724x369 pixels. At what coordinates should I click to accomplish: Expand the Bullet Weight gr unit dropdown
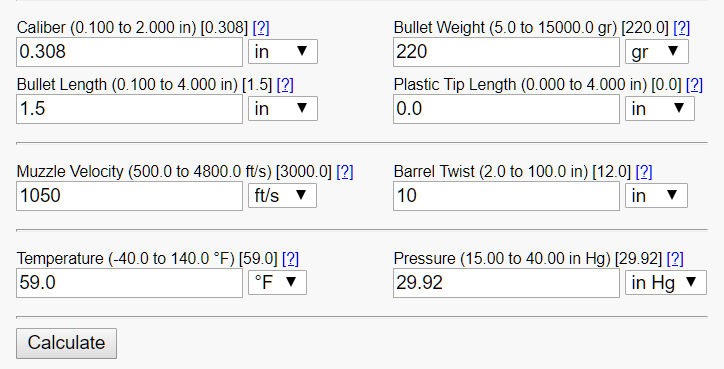657,51
